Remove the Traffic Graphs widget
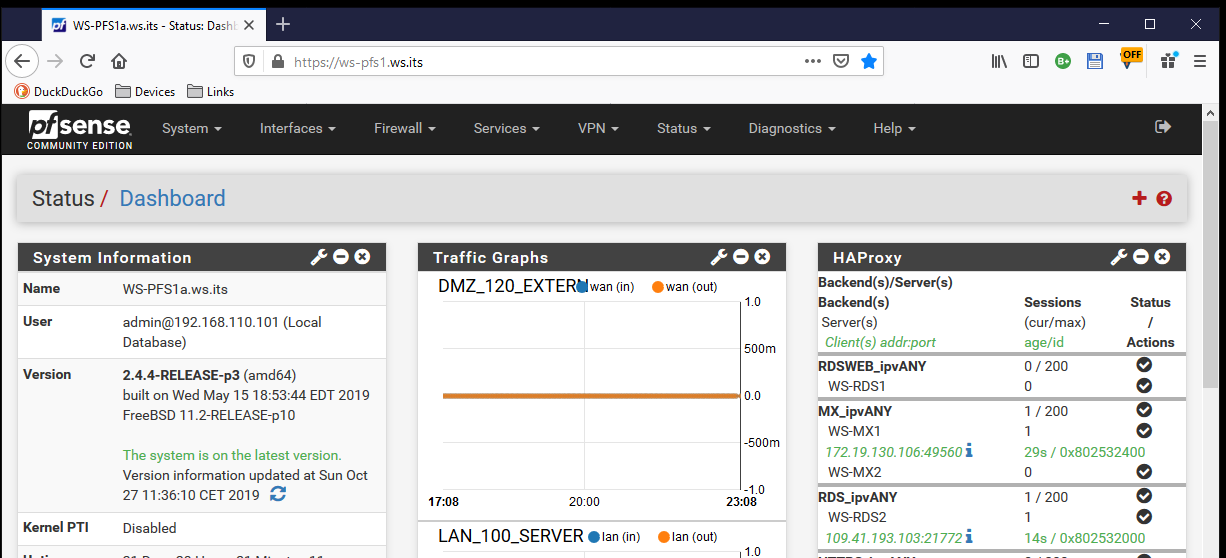The width and height of the screenshot is (1226, 558). pyautogui.click(x=762, y=257)
